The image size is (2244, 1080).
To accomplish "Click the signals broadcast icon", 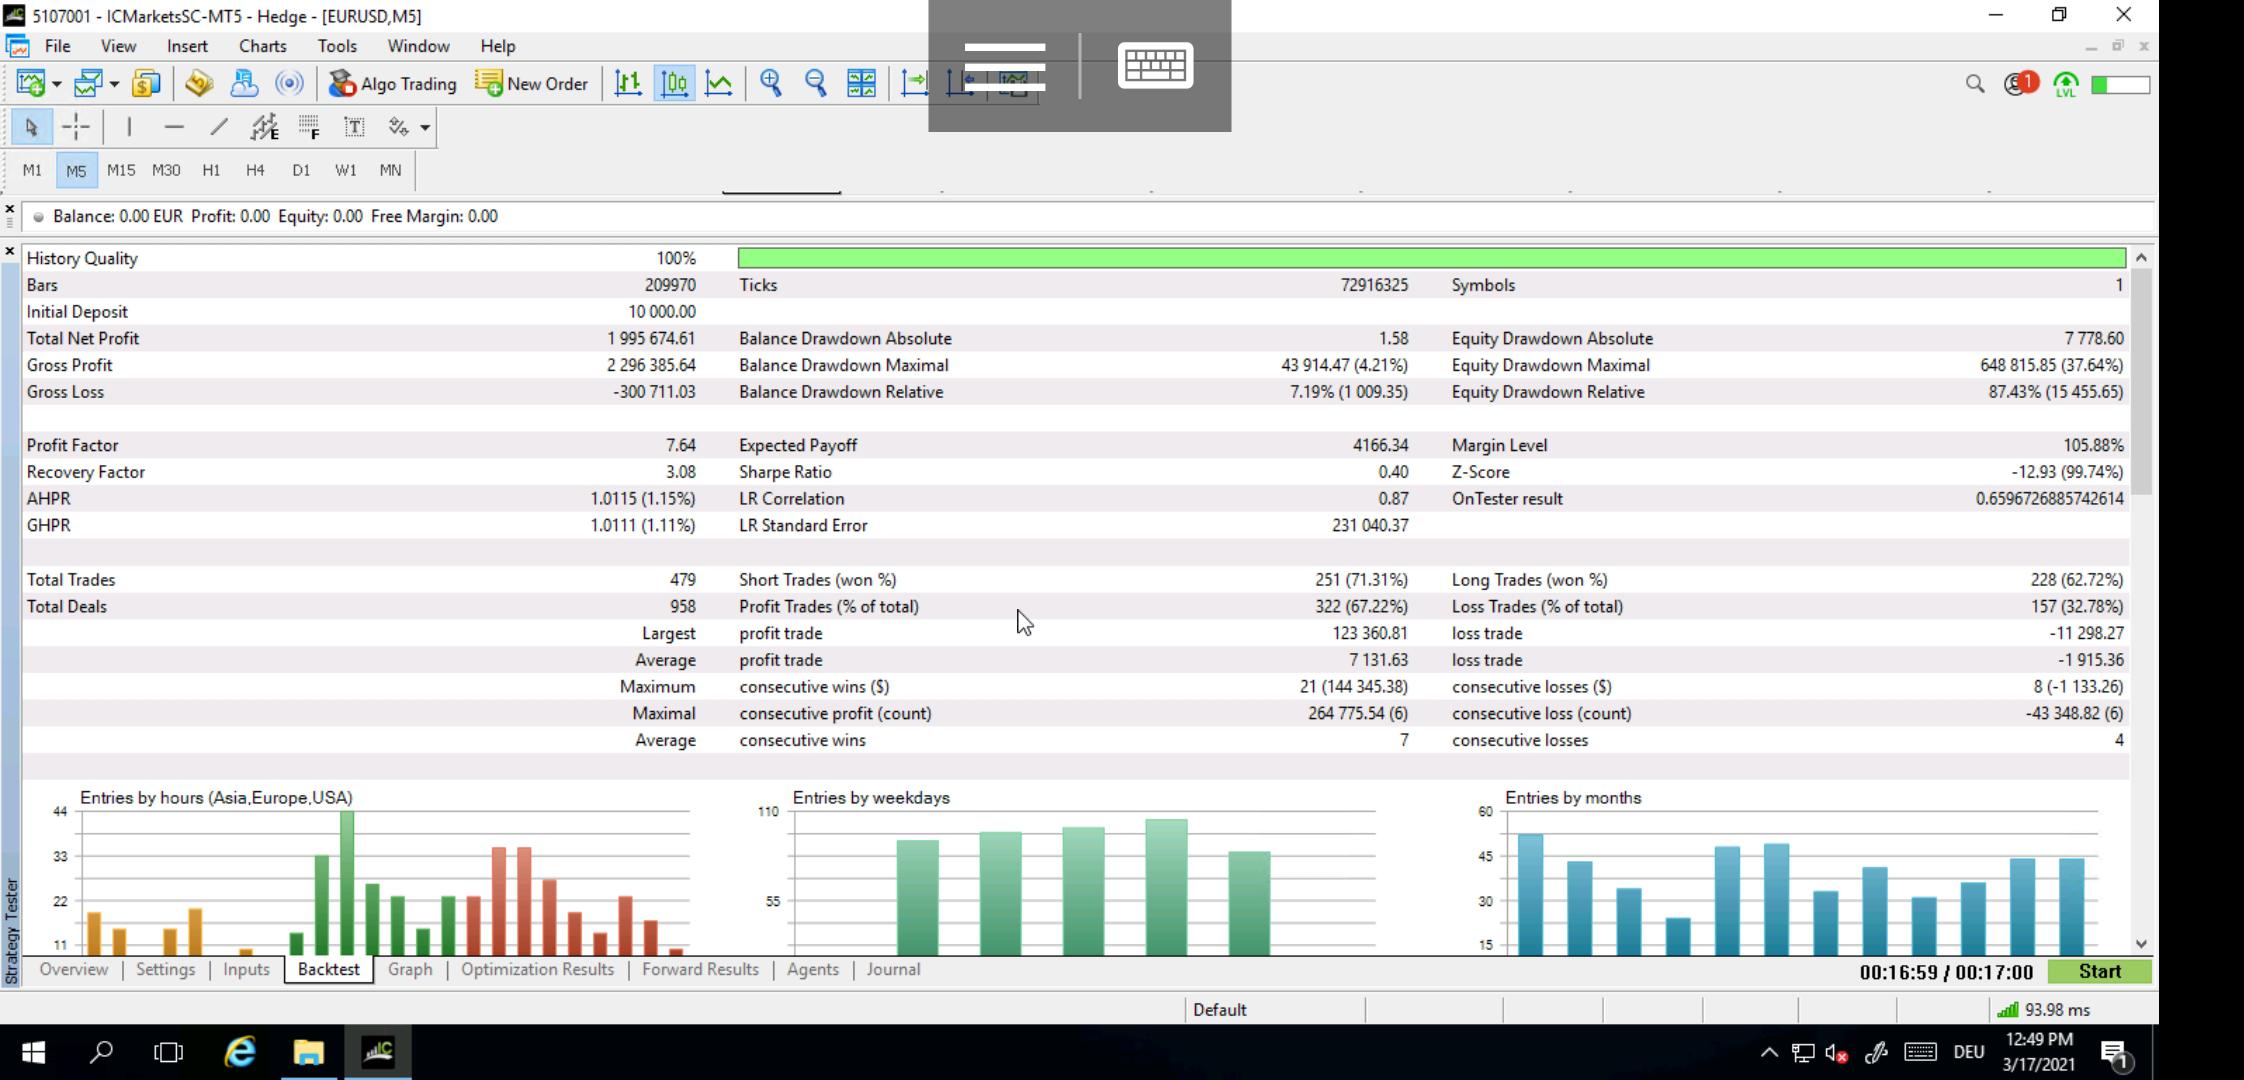I will coord(289,84).
